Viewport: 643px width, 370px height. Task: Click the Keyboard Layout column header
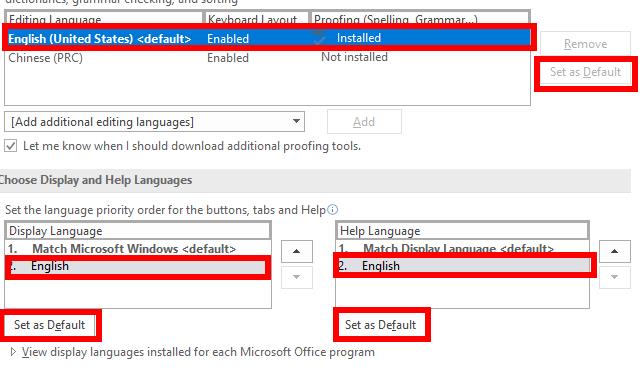(256, 19)
